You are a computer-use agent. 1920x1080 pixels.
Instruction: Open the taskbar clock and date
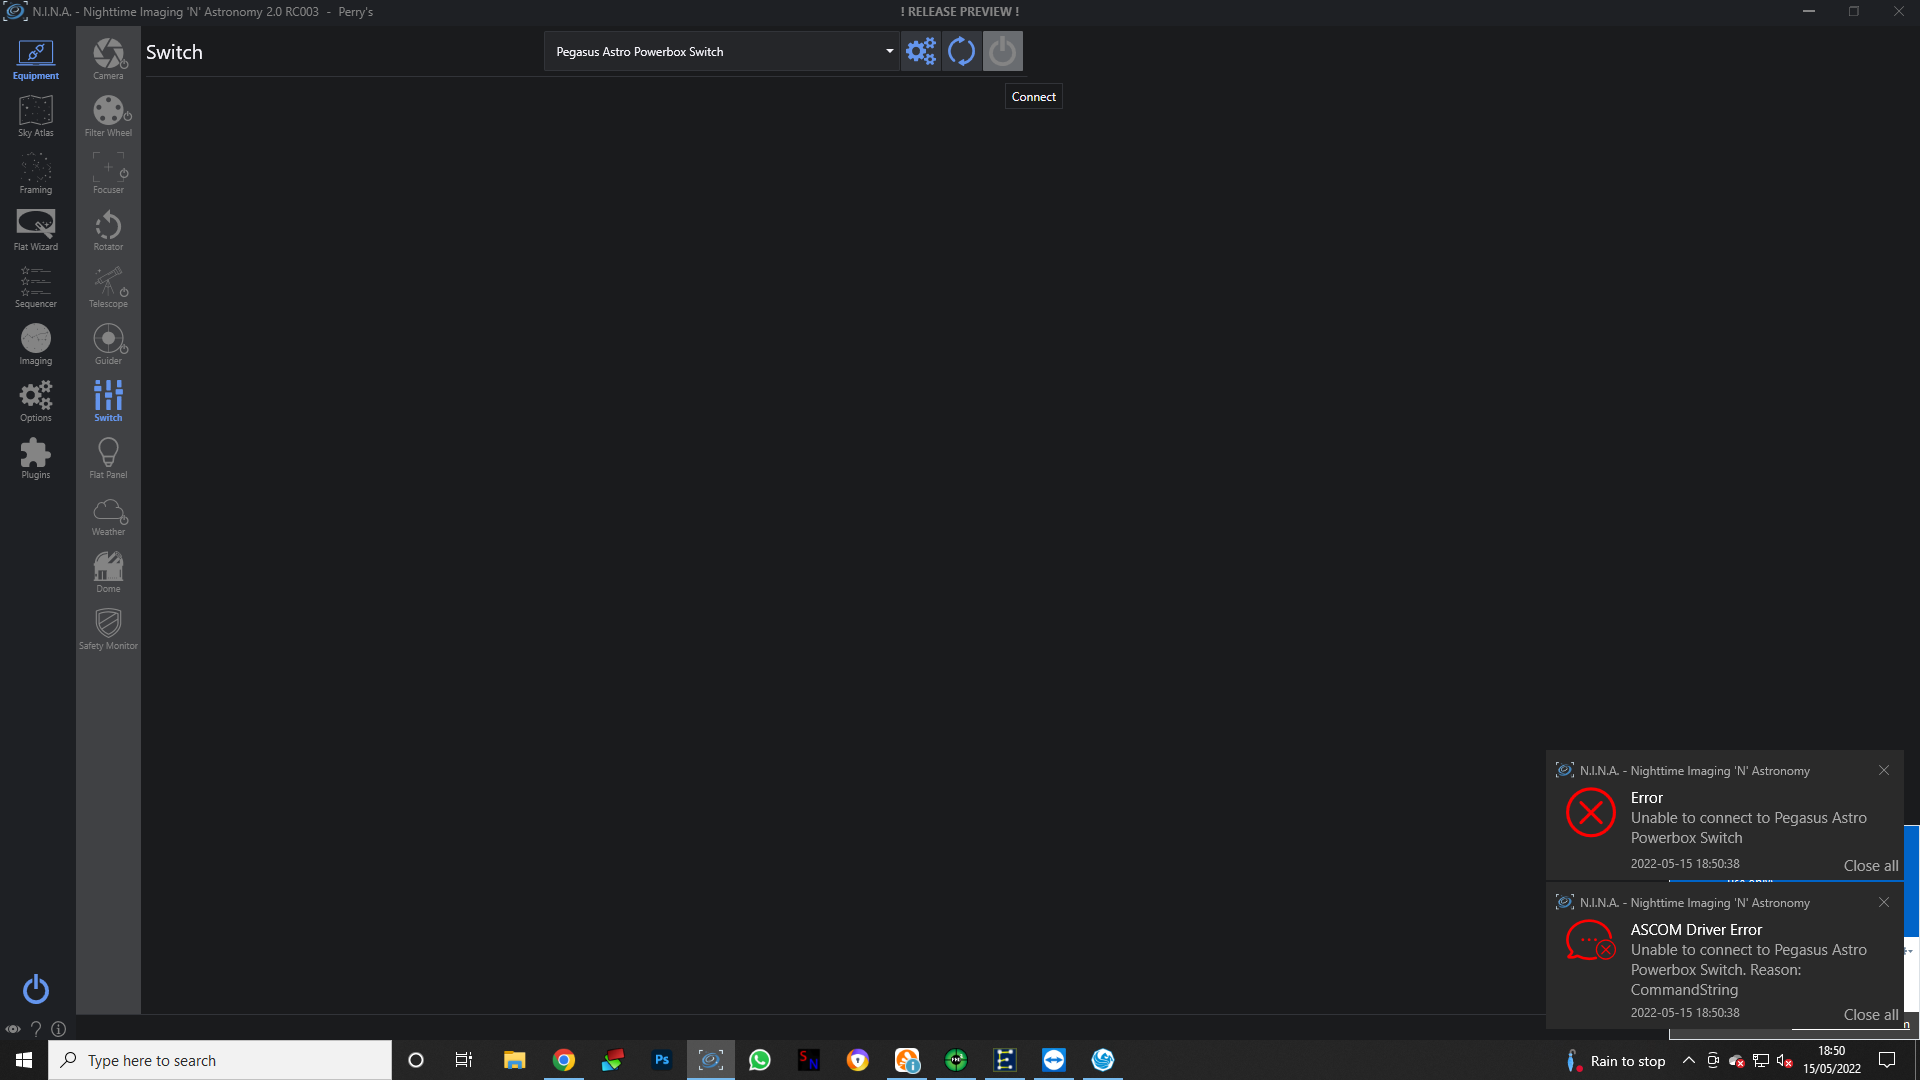point(1832,1060)
